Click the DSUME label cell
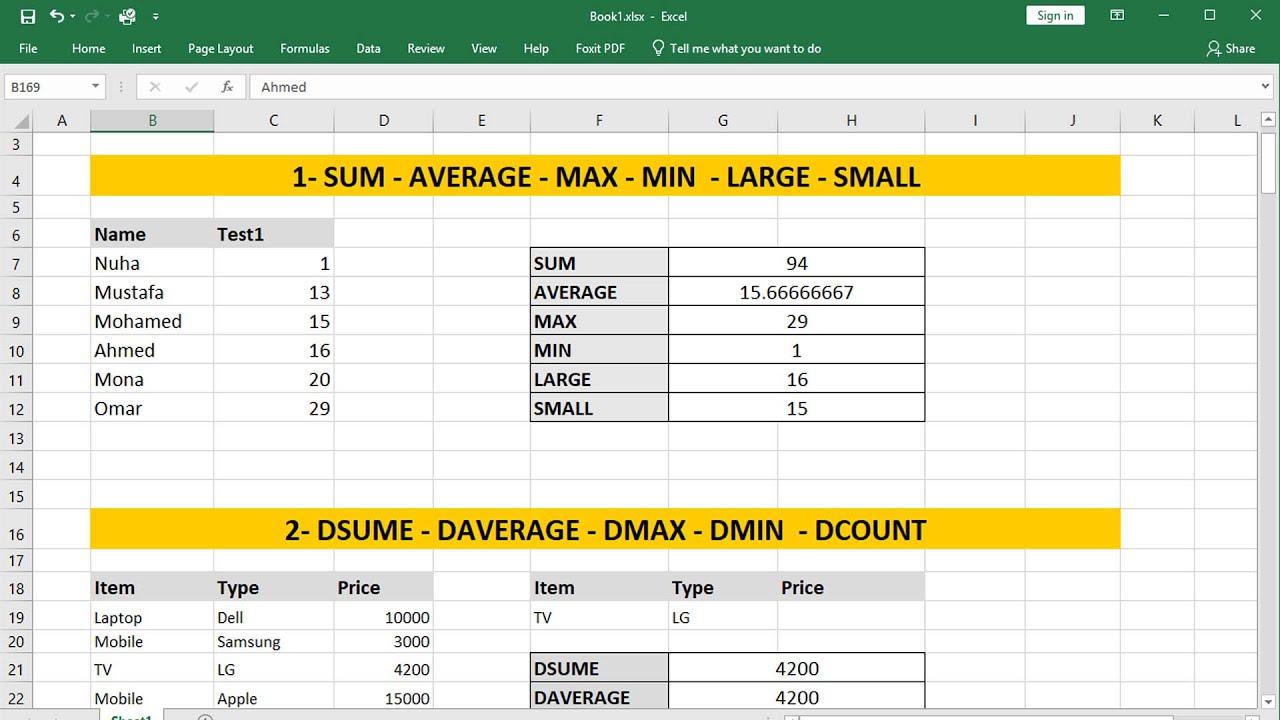Image resolution: width=1280 pixels, height=720 pixels. pyautogui.click(x=599, y=668)
